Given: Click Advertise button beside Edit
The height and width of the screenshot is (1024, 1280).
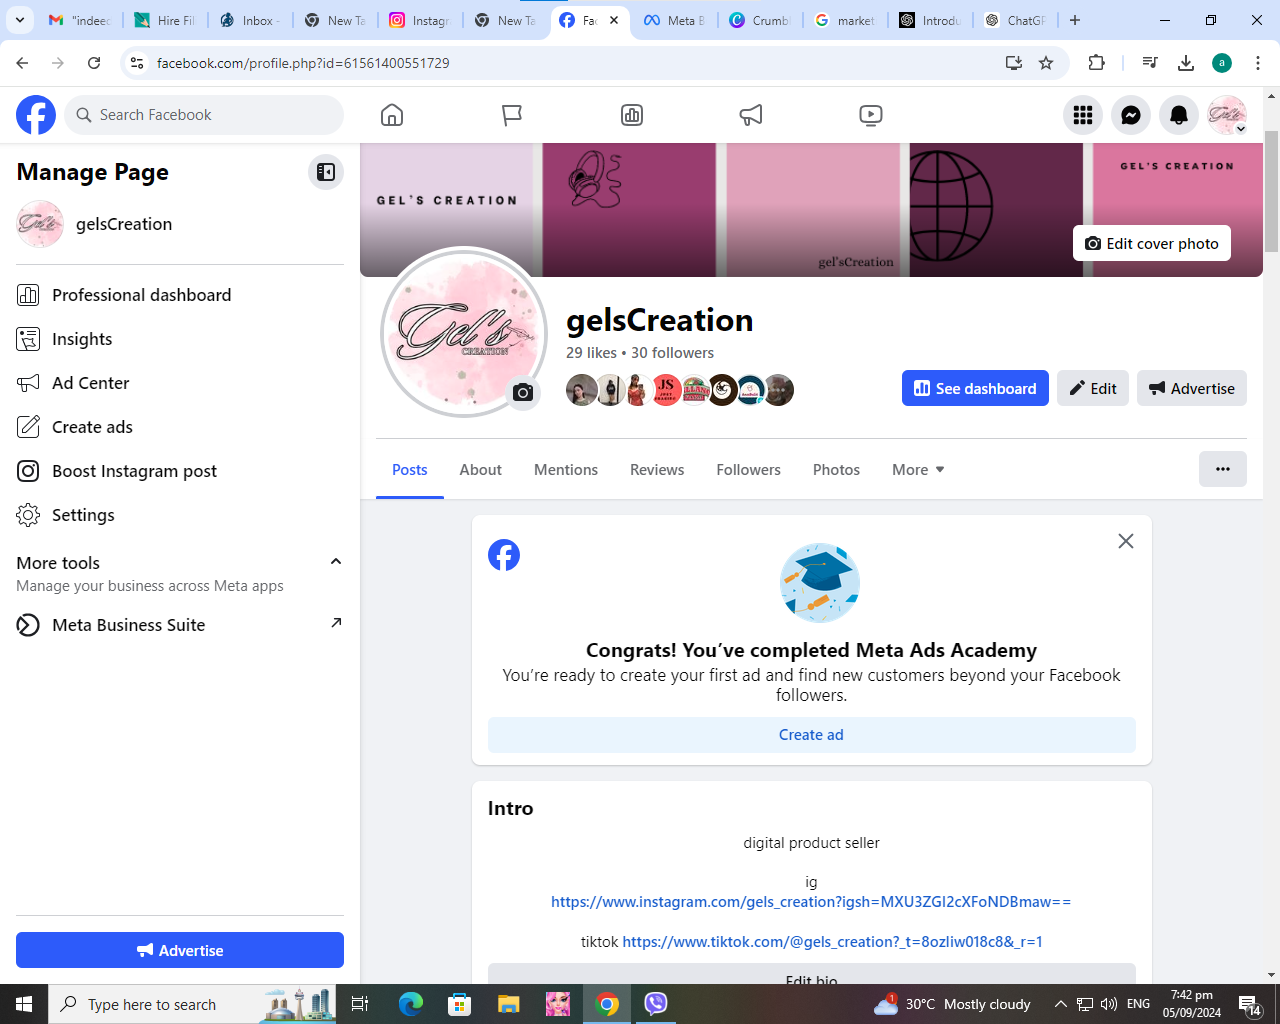Looking at the screenshot, I should pos(1192,388).
